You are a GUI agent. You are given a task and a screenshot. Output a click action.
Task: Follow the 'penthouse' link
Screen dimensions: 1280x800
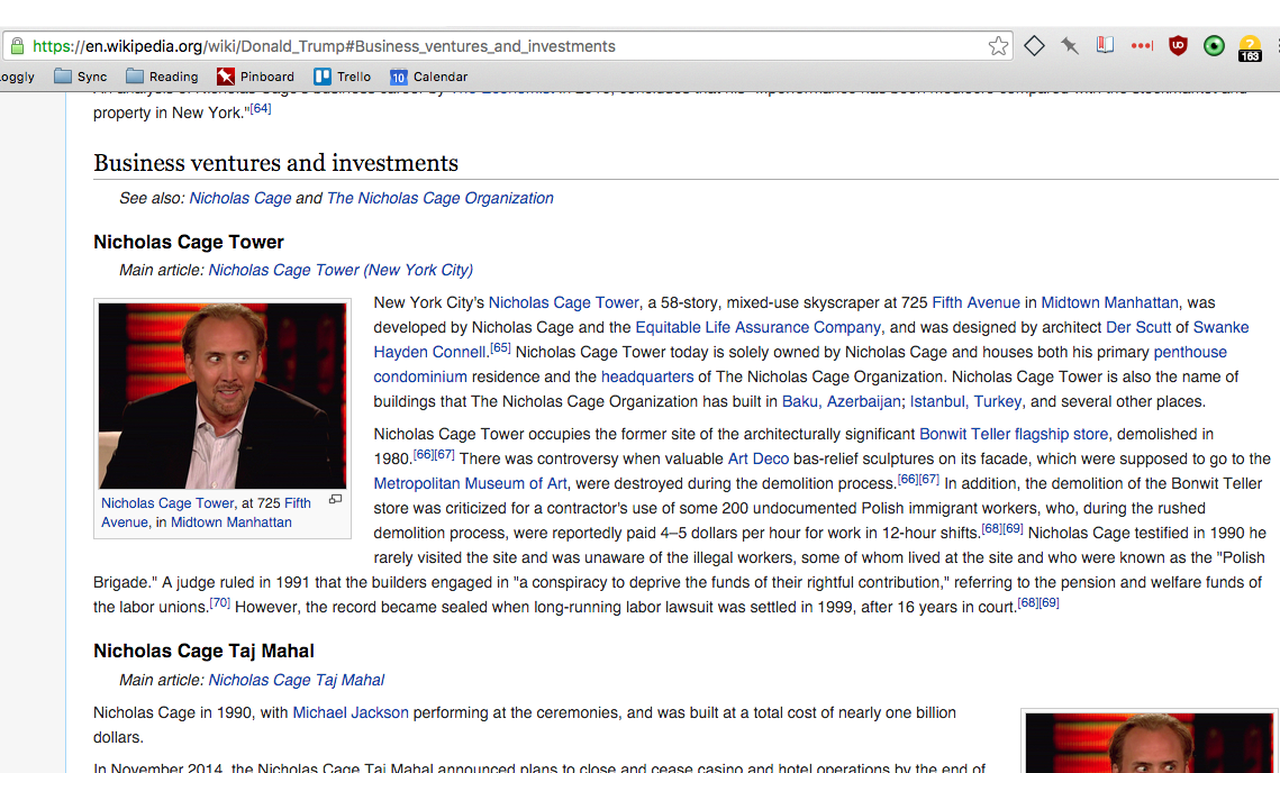1190,352
